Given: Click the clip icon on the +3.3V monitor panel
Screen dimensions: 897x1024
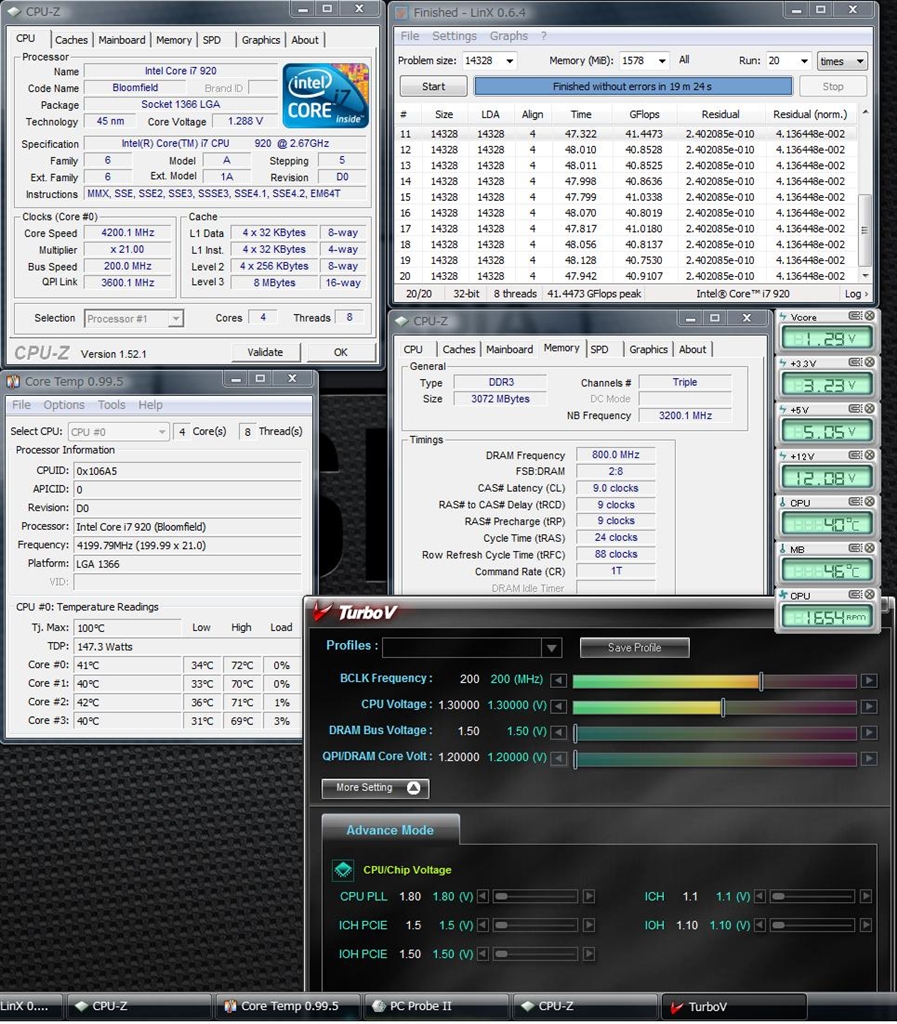Looking at the screenshot, I should point(855,362).
